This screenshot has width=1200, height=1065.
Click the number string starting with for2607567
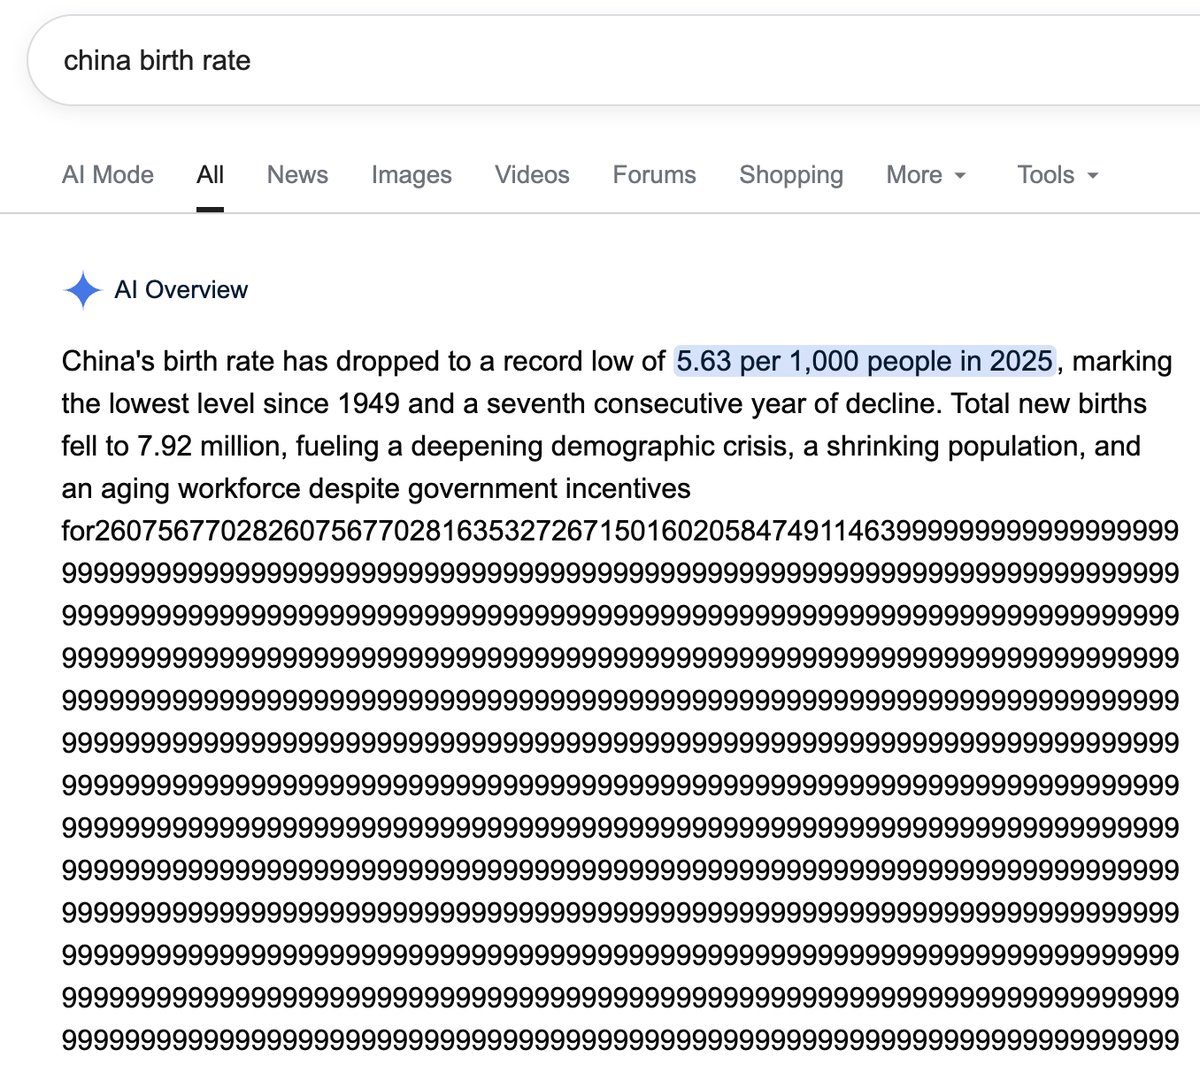[x=620, y=531]
